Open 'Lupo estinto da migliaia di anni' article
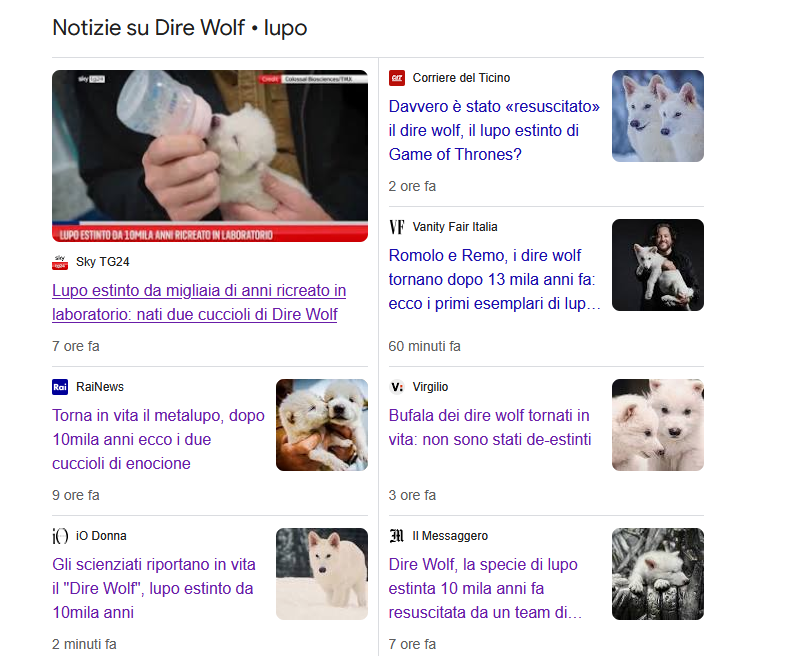The width and height of the screenshot is (789, 656). pos(198,302)
